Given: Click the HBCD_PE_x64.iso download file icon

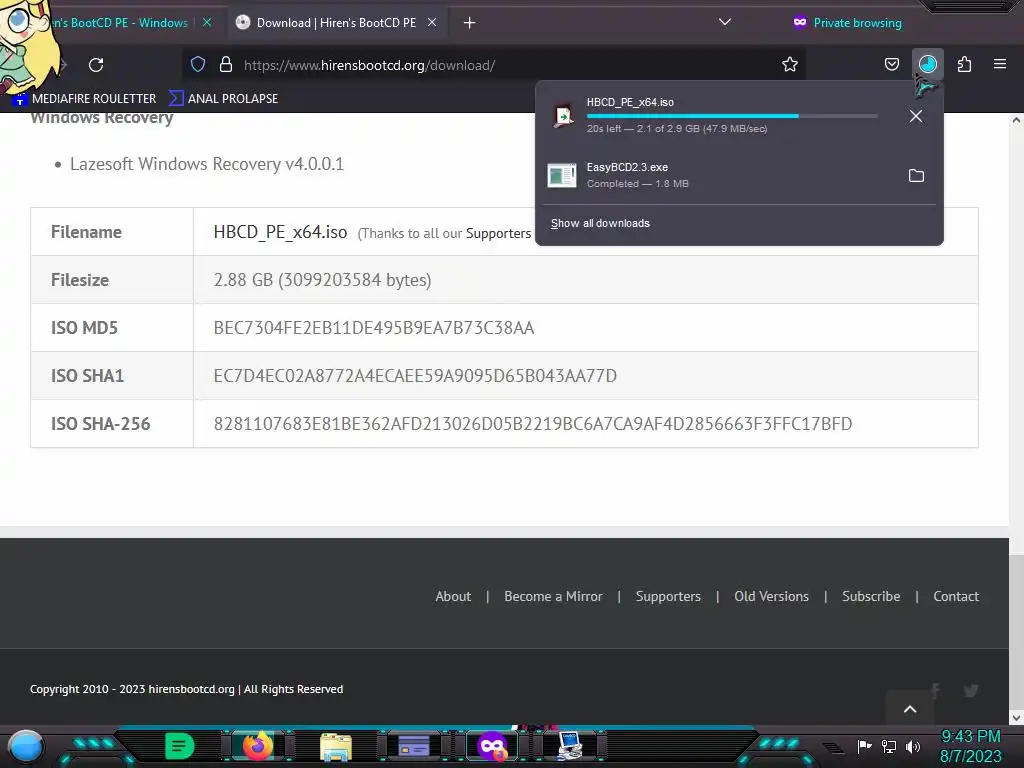Looking at the screenshot, I should (562, 116).
